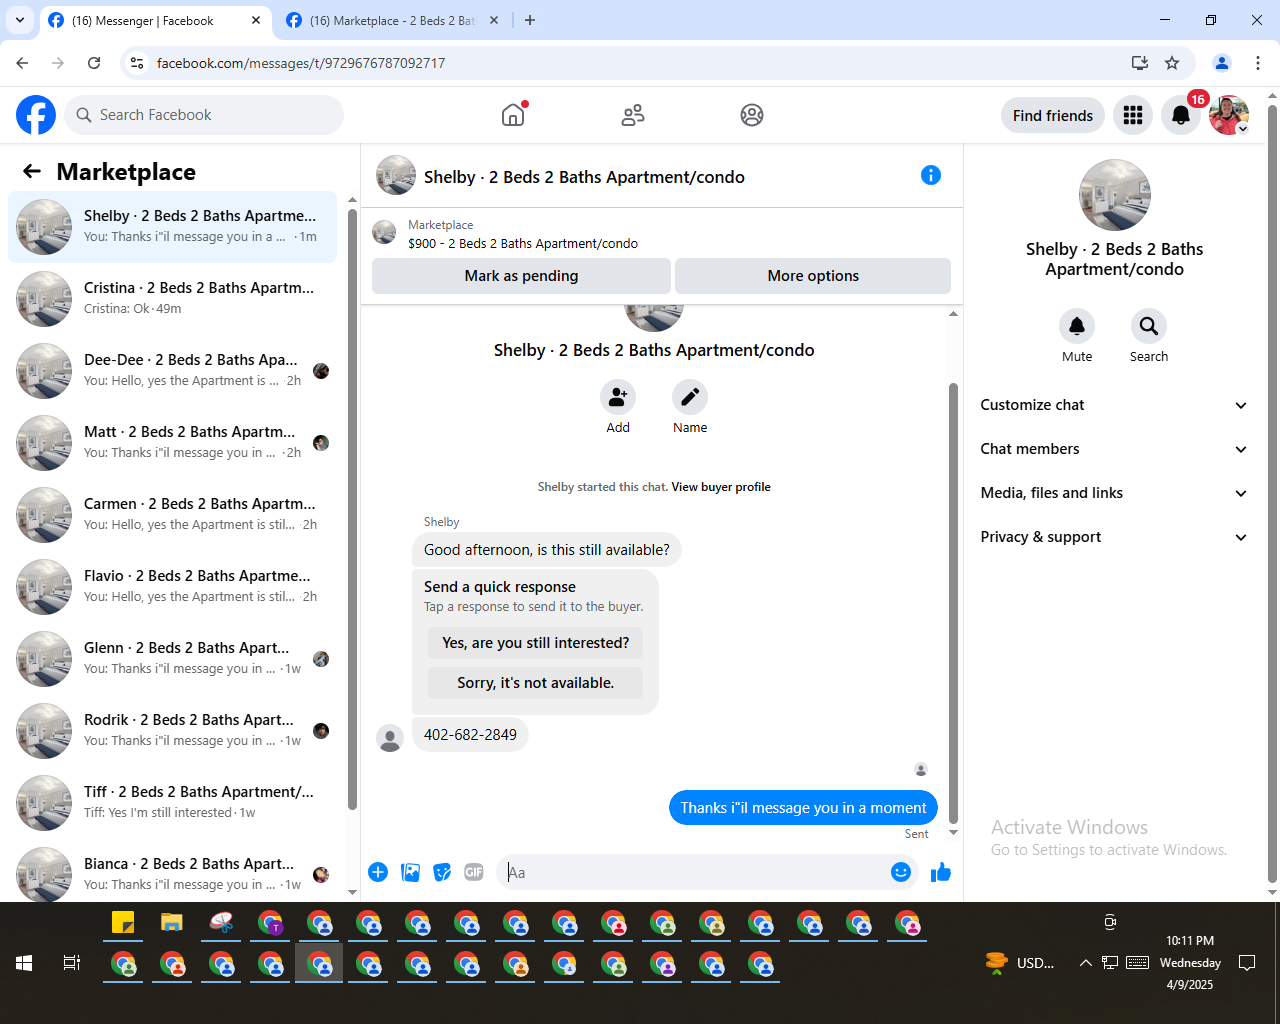This screenshot has height=1024, width=1280.
Task: Expand Privacy & support section
Action: pos(1114,537)
